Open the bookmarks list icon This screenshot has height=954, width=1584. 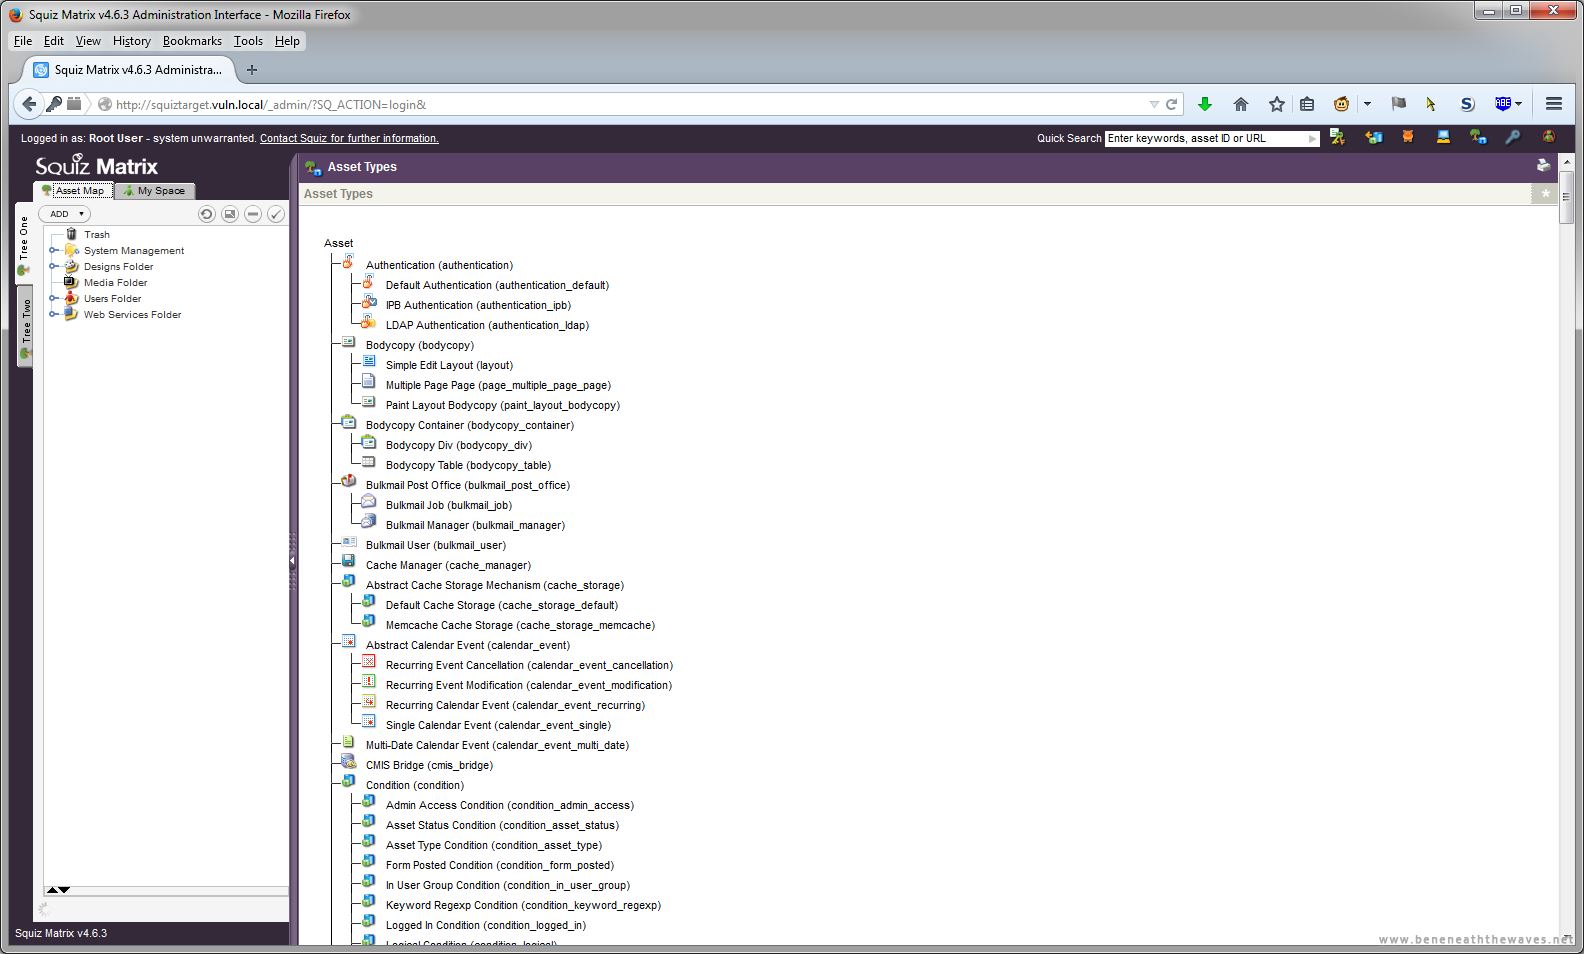1307,104
